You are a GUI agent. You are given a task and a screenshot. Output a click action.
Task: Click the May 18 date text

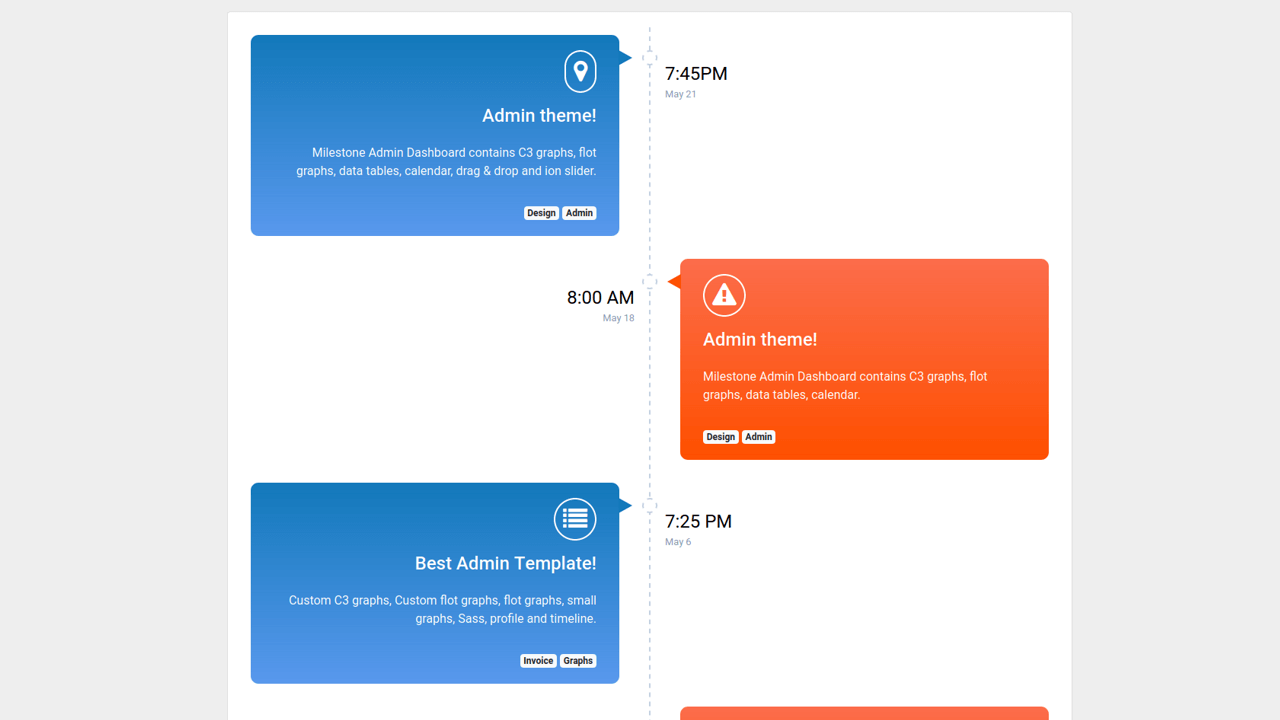pos(618,318)
